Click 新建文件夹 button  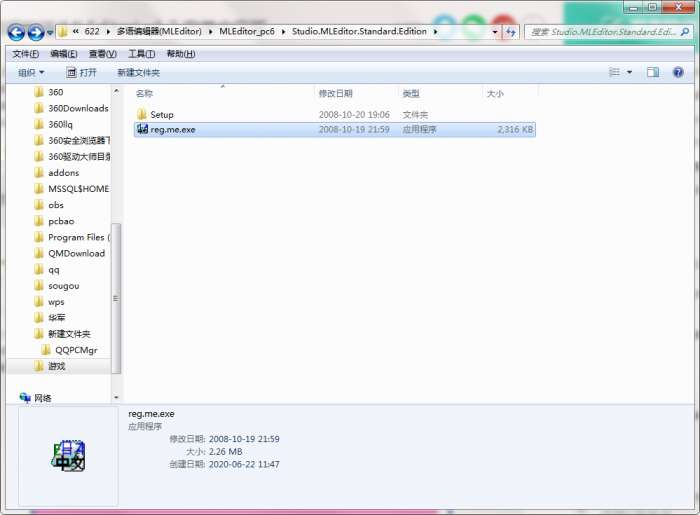138,72
